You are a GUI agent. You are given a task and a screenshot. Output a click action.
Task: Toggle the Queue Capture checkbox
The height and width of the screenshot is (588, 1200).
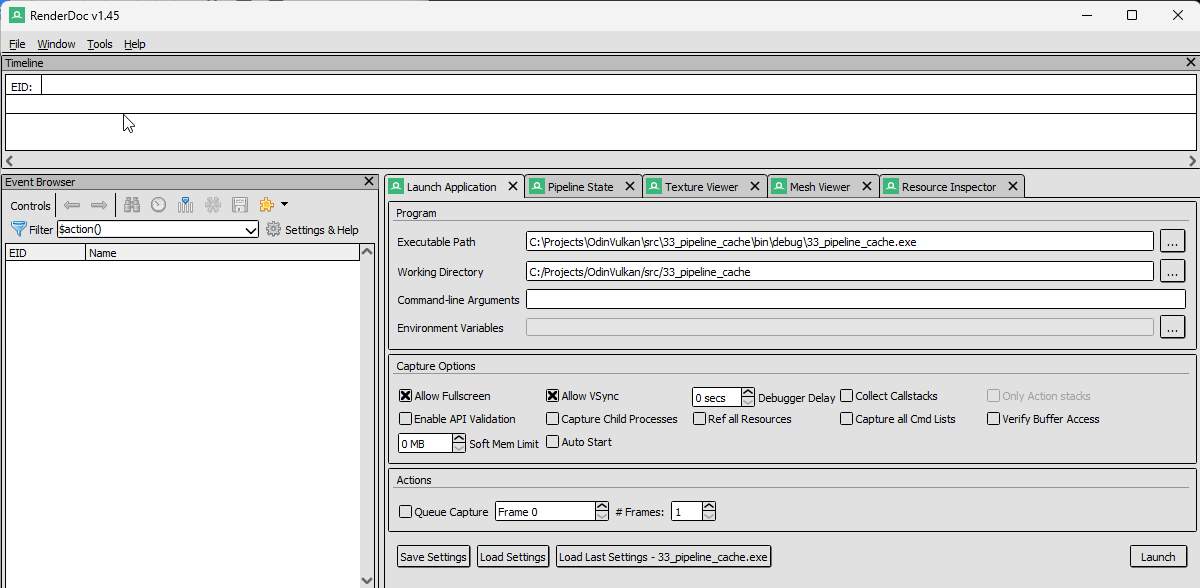pos(405,512)
